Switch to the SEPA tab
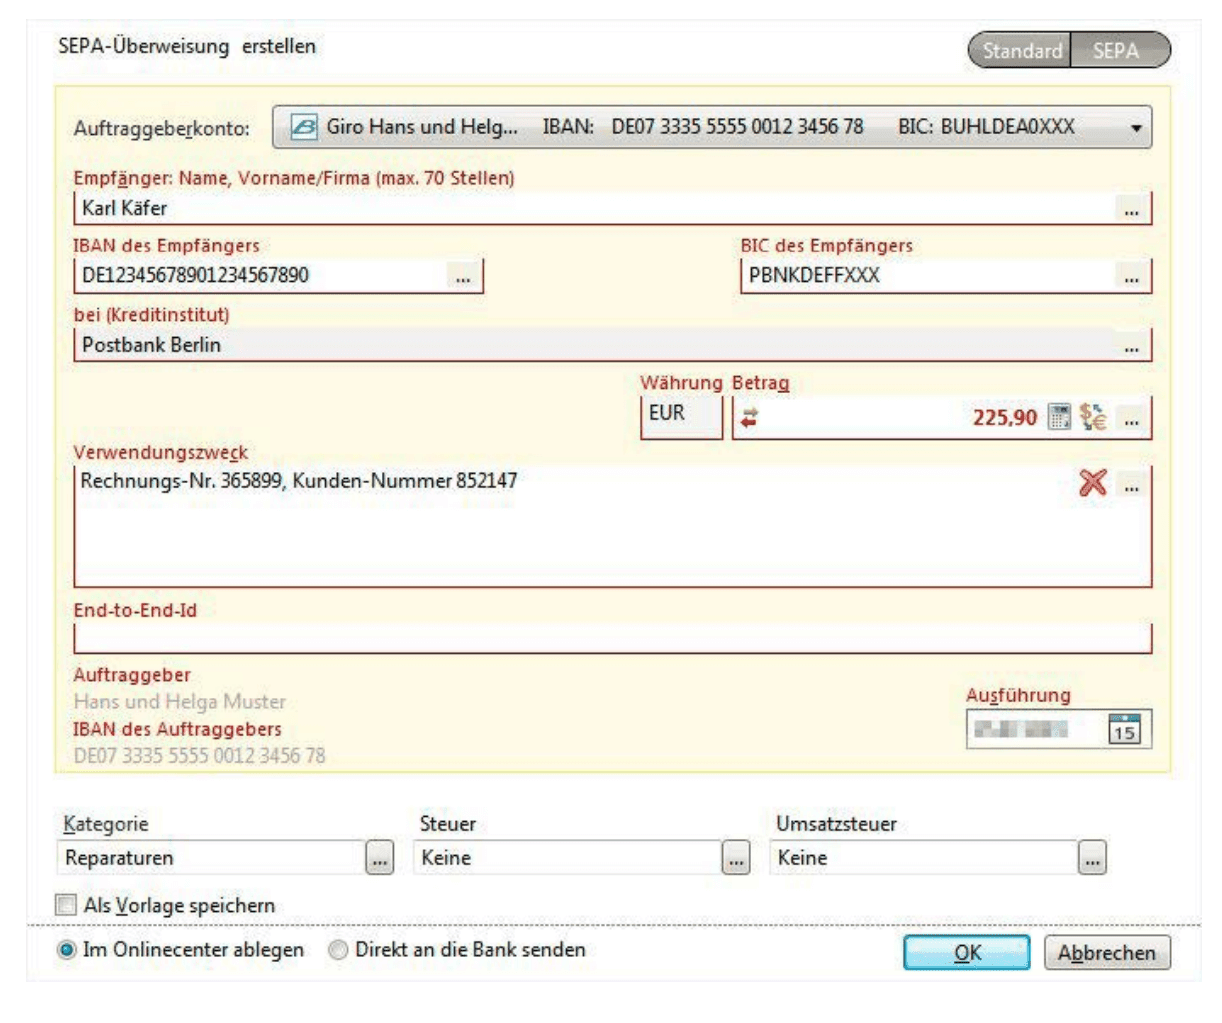Screen dimensions: 1222x1023 [x=1116, y=51]
